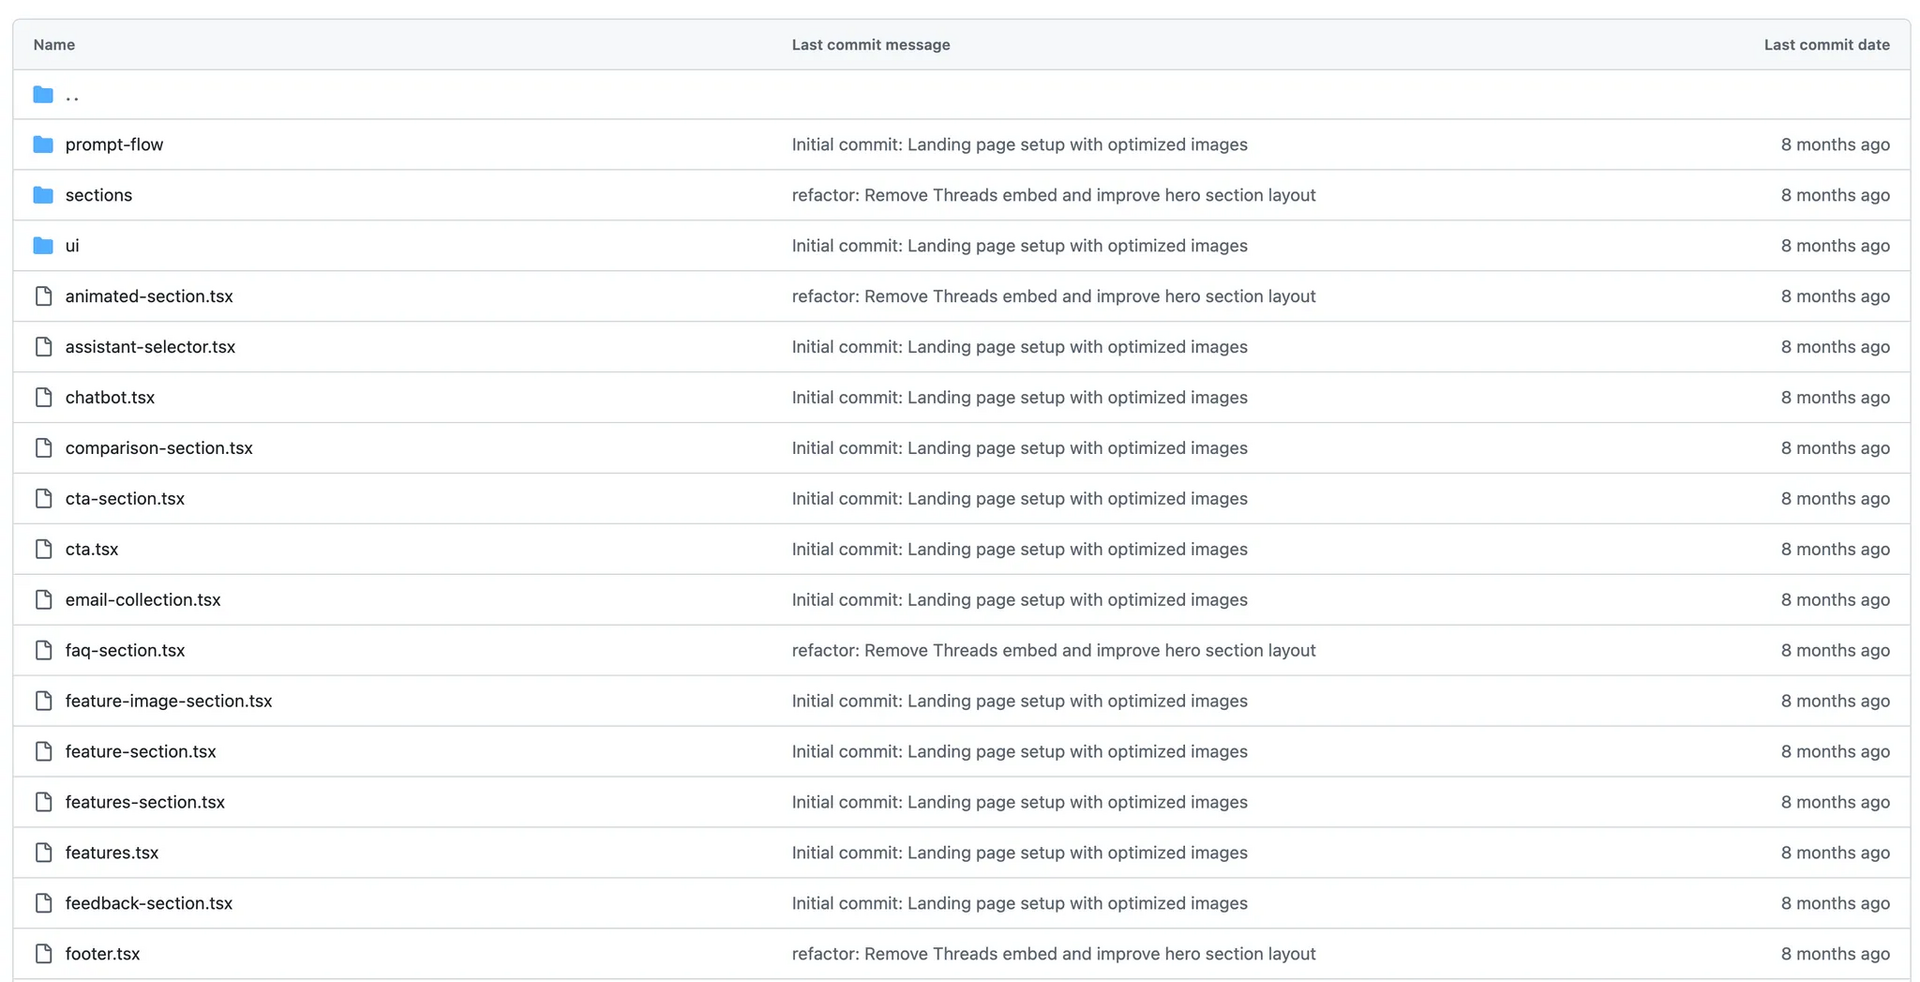Open feature-image-section.tsx file
The width and height of the screenshot is (1920, 982).
click(168, 701)
